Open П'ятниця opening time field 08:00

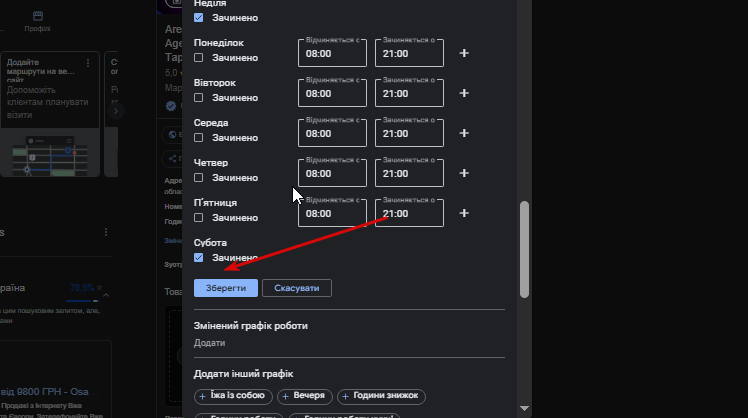pyautogui.click(x=332, y=213)
